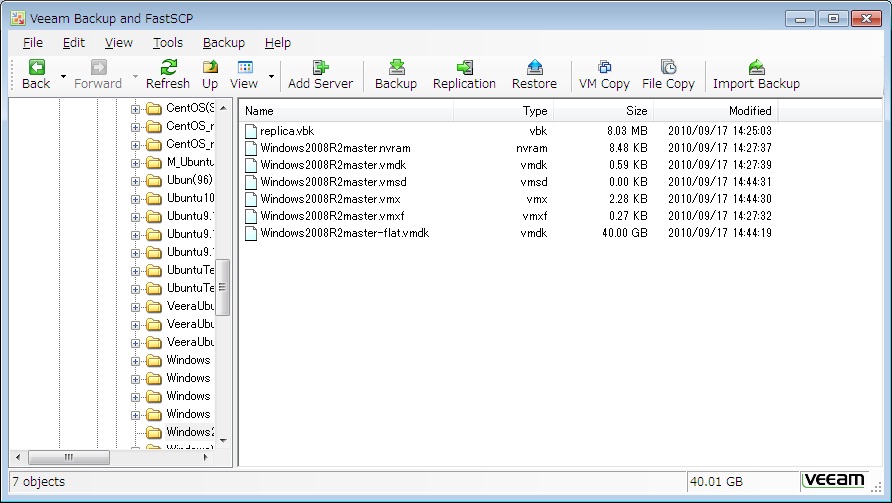Screen dimensions: 892x503
Task: Open the Back history dropdown arrow
Action: coord(63,76)
